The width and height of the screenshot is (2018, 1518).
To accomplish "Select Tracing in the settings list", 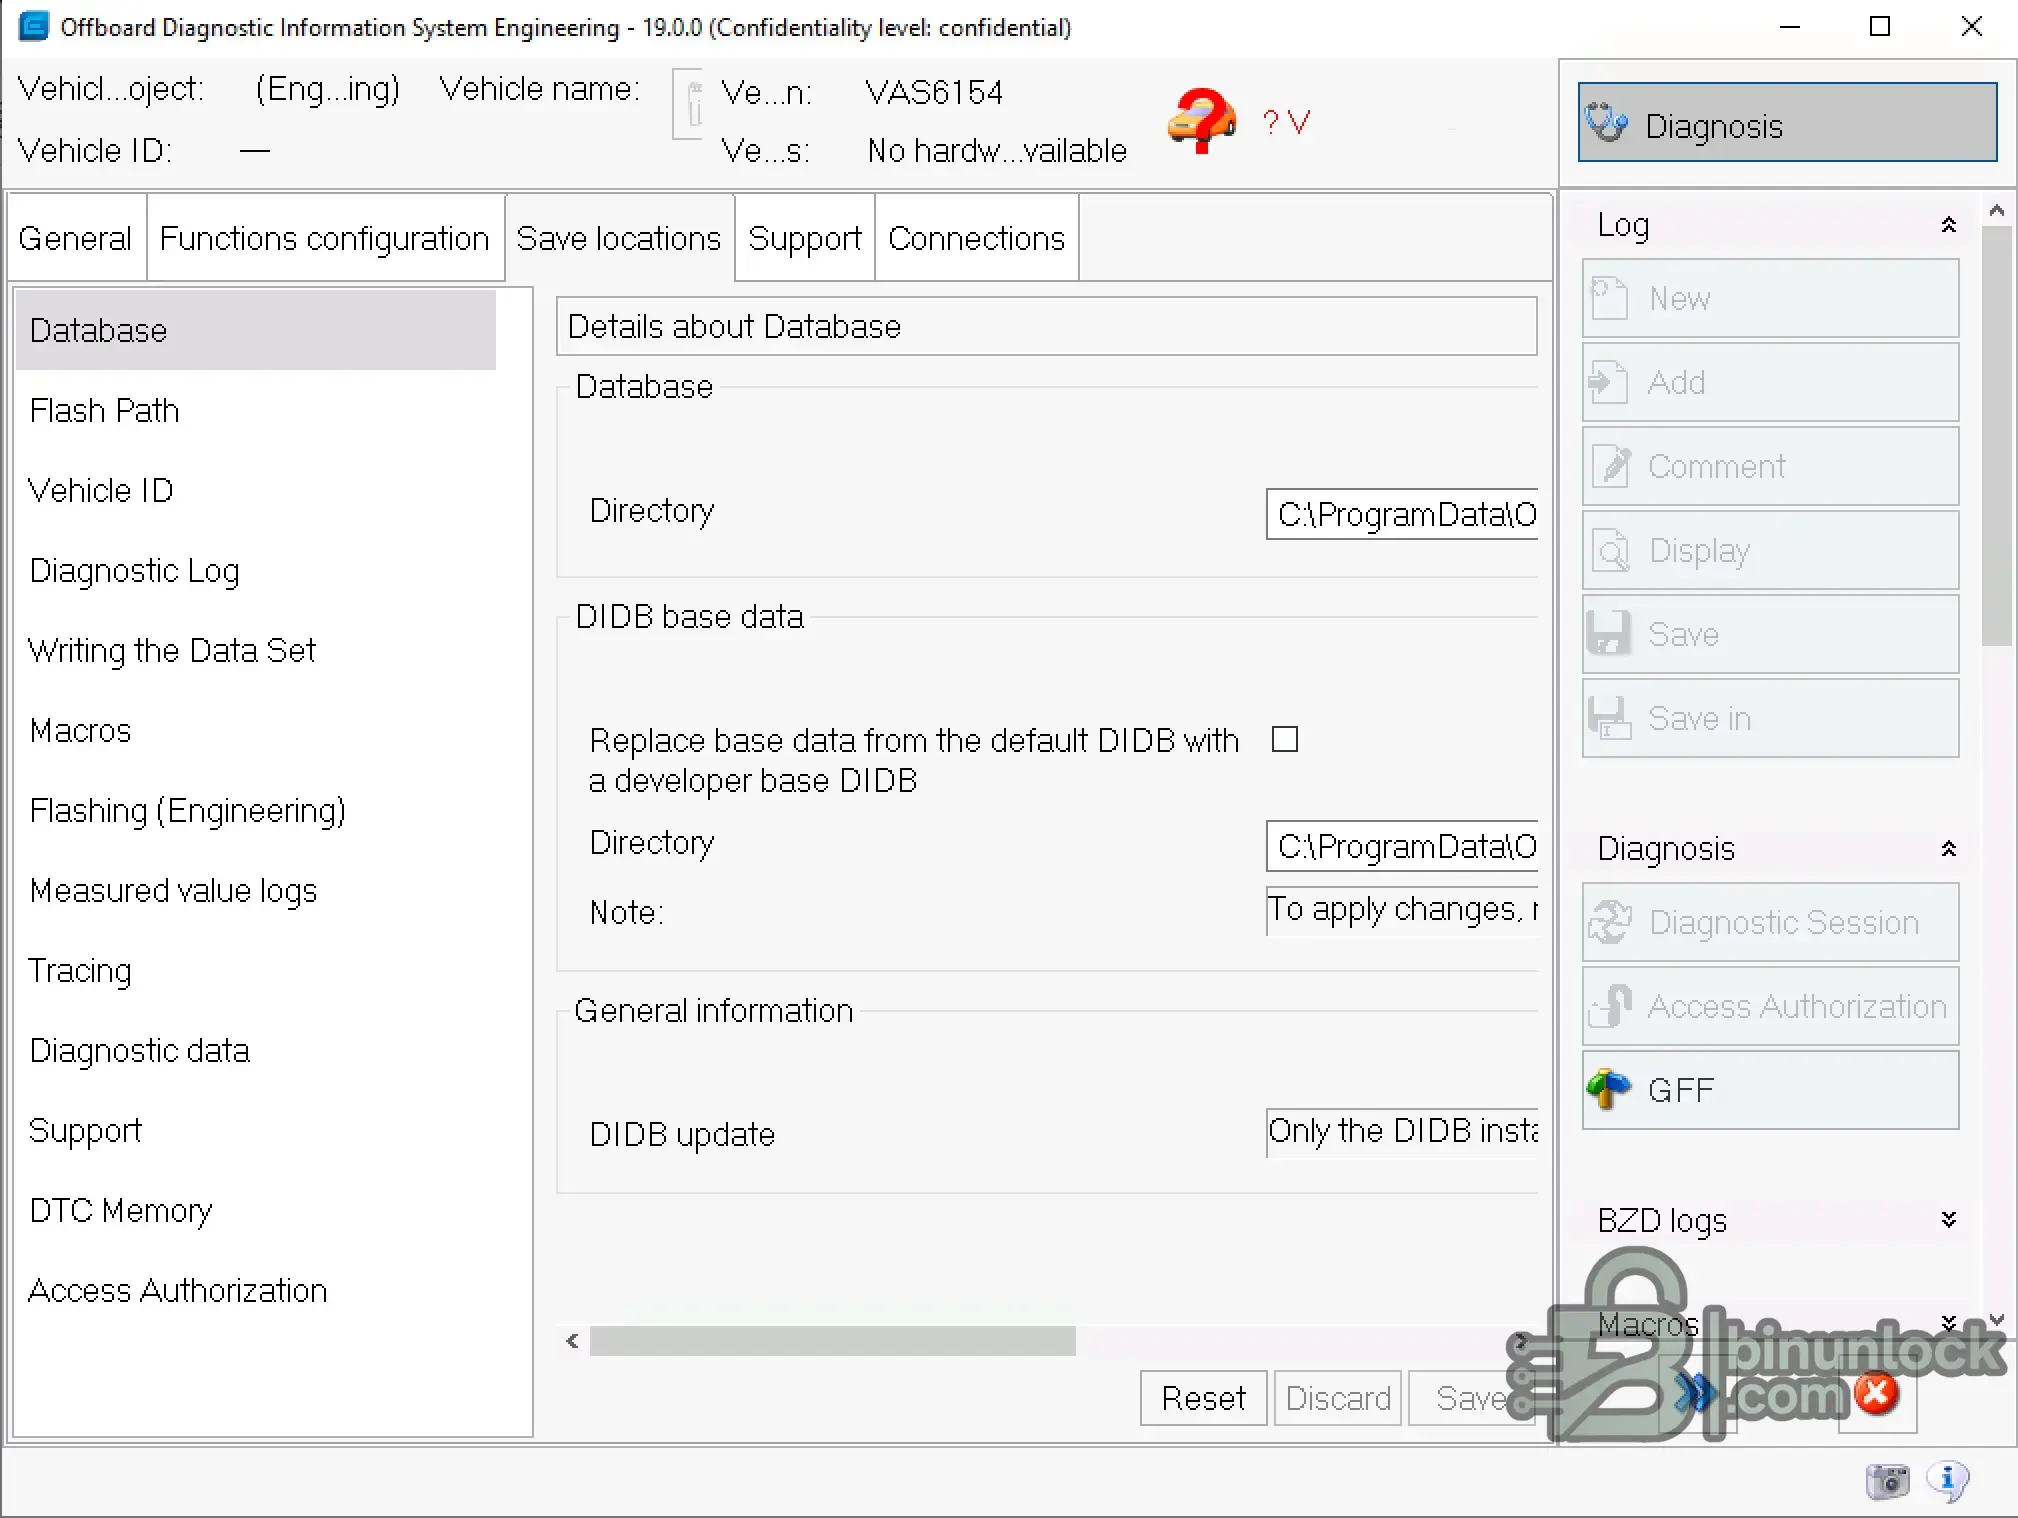I will tap(256, 970).
